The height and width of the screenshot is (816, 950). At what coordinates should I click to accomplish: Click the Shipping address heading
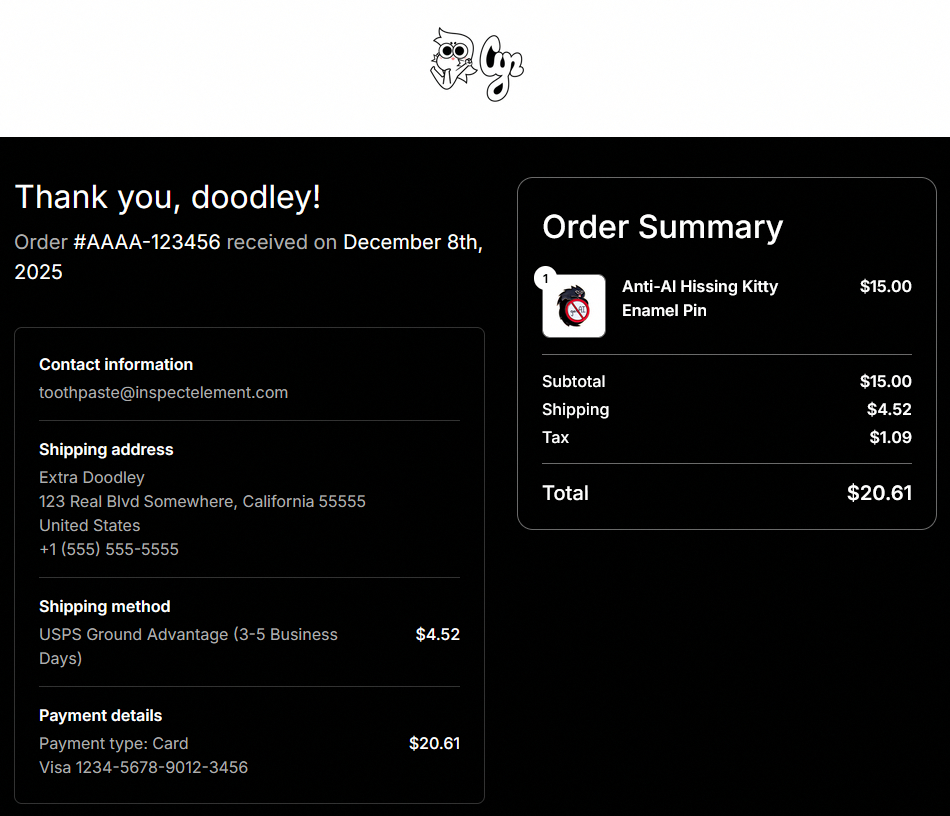point(106,450)
